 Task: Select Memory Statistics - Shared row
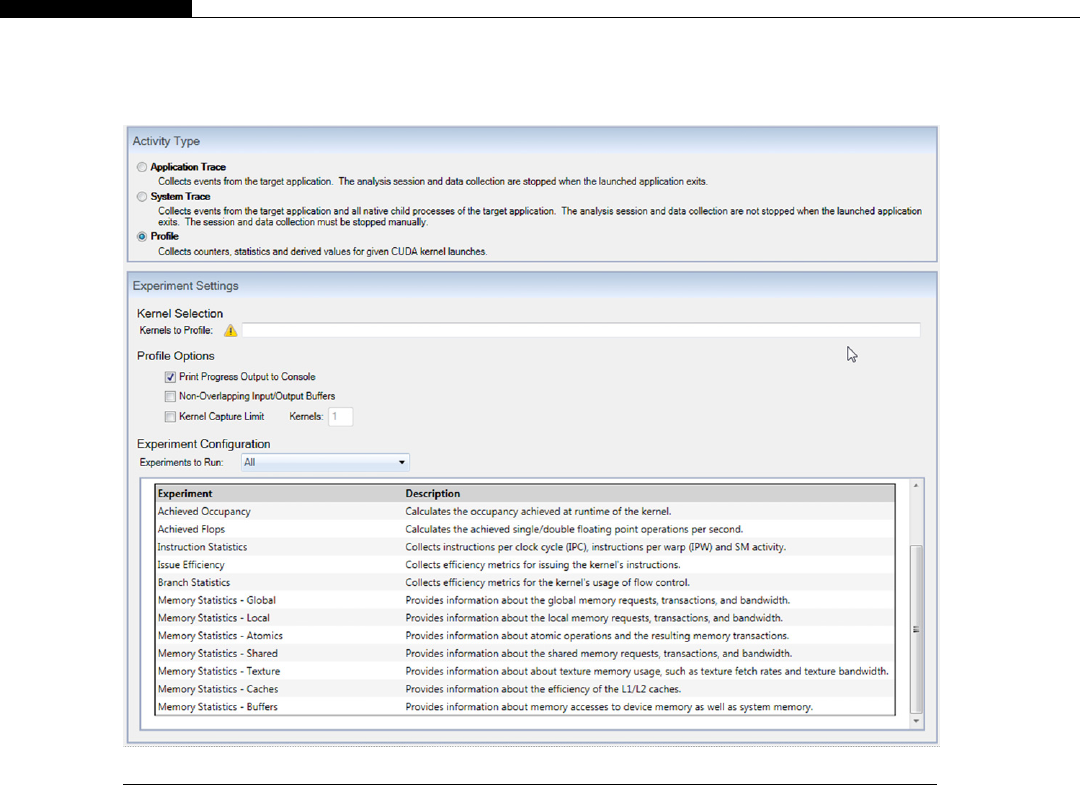pyautogui.click(x=526, y=653)
